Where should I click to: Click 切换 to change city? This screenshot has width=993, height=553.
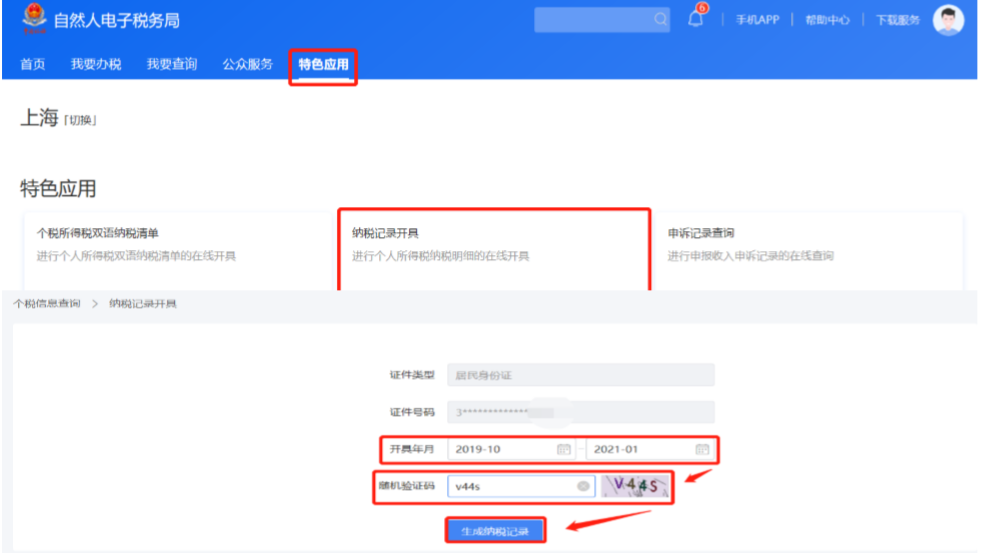click(80, 121)
